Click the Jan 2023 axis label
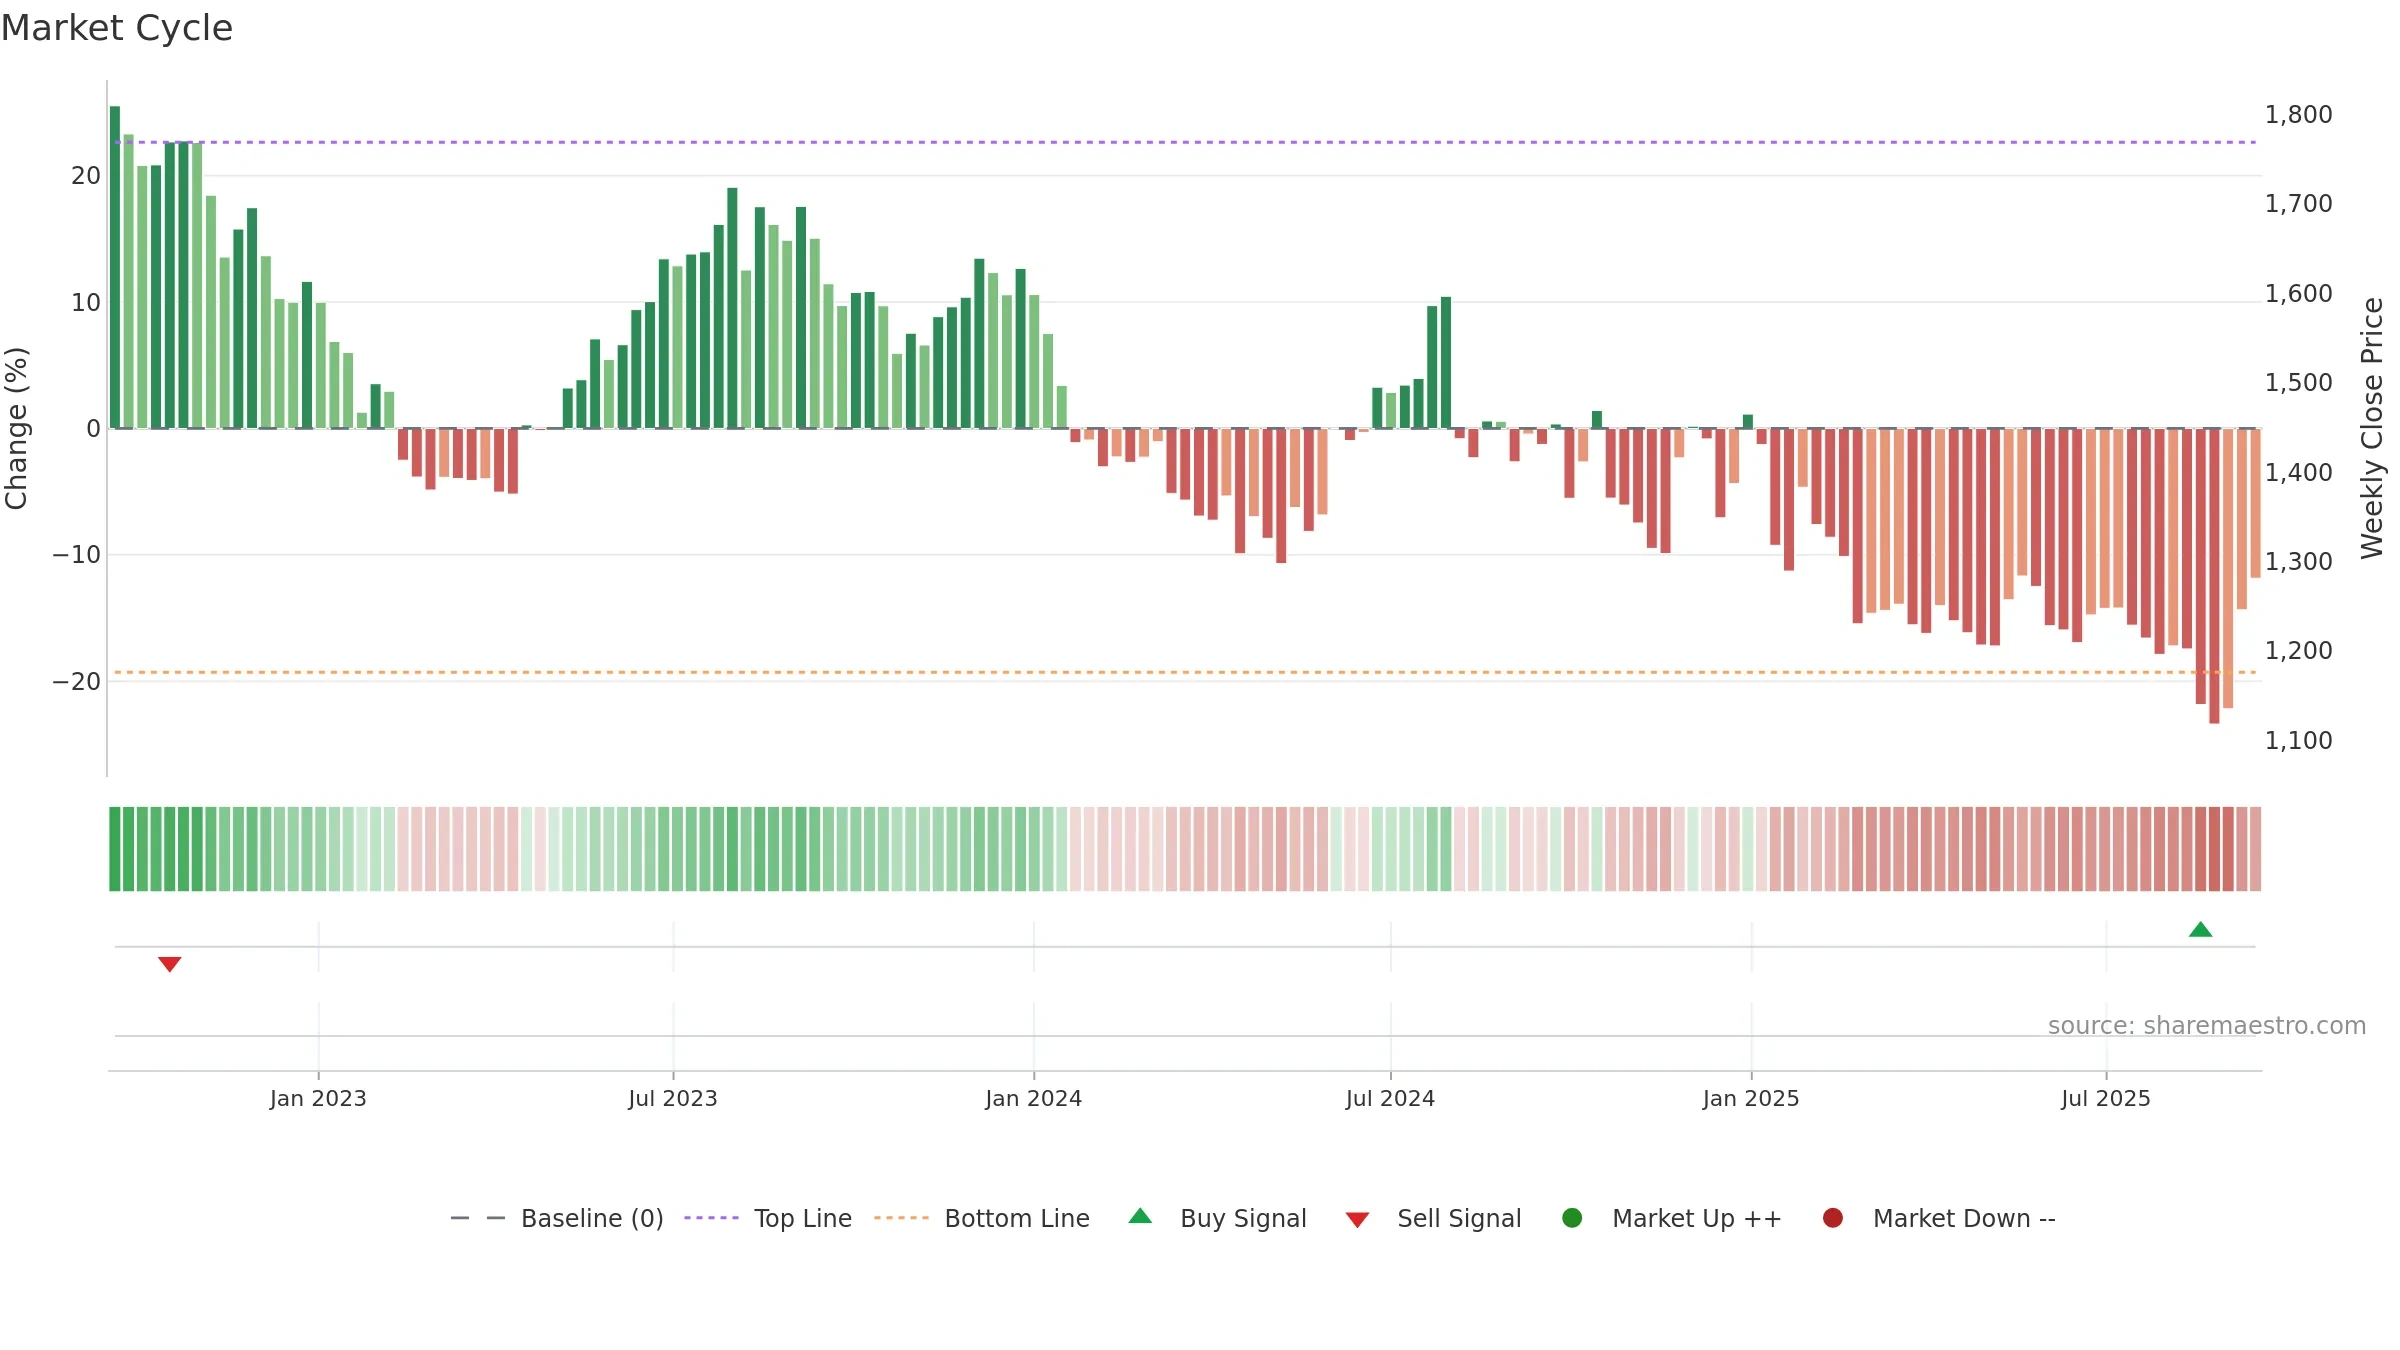2400x1350 pixels. tap(318, 1098)
